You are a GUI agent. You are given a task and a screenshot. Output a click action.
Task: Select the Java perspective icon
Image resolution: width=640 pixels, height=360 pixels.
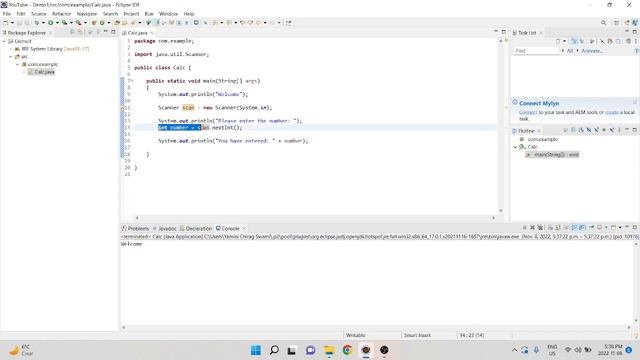pyautogui.click(x=634, y=23)
